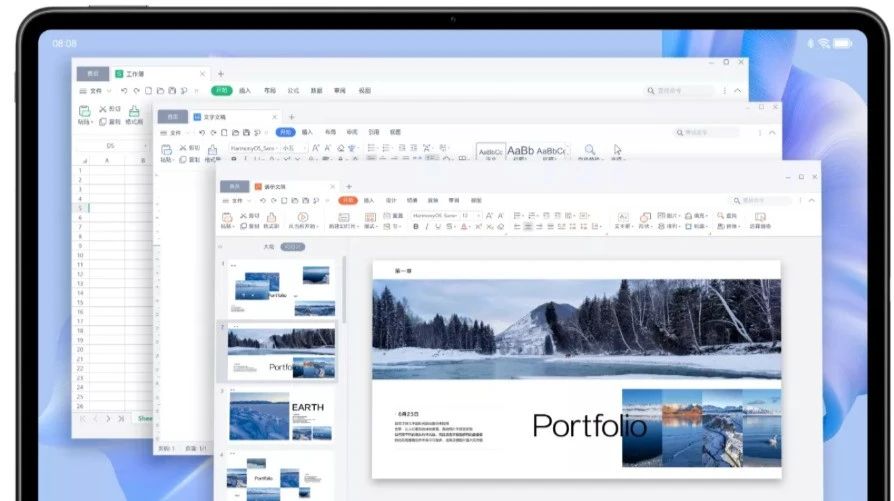Click the font color icon in presentation ribbon
The width and height of the screenshot is (894, 501).
(464, 227)
